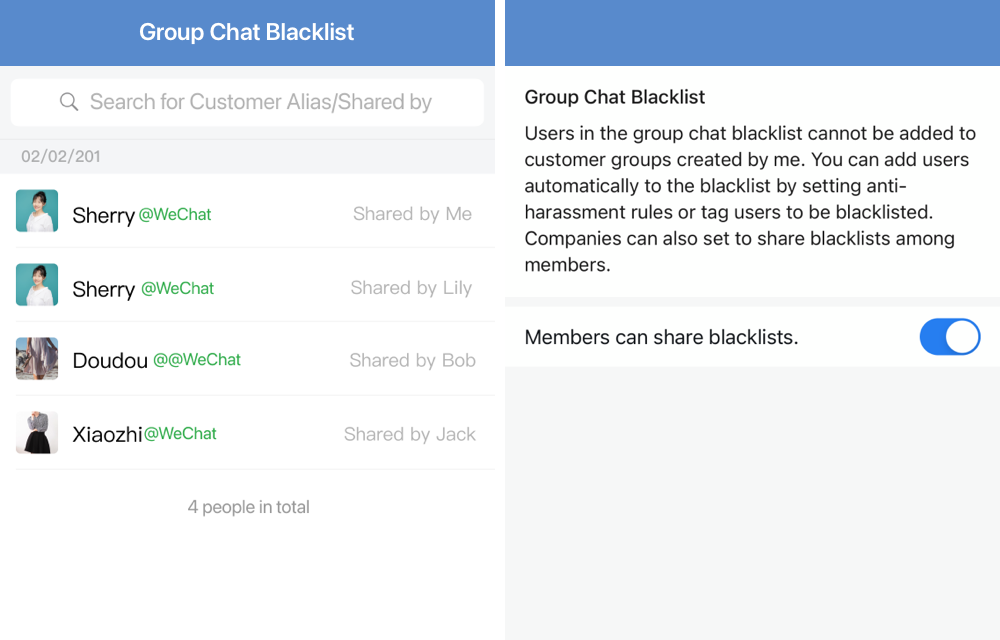Click the Shared by Bob label
1000x640 pixels.
point(413,361)
